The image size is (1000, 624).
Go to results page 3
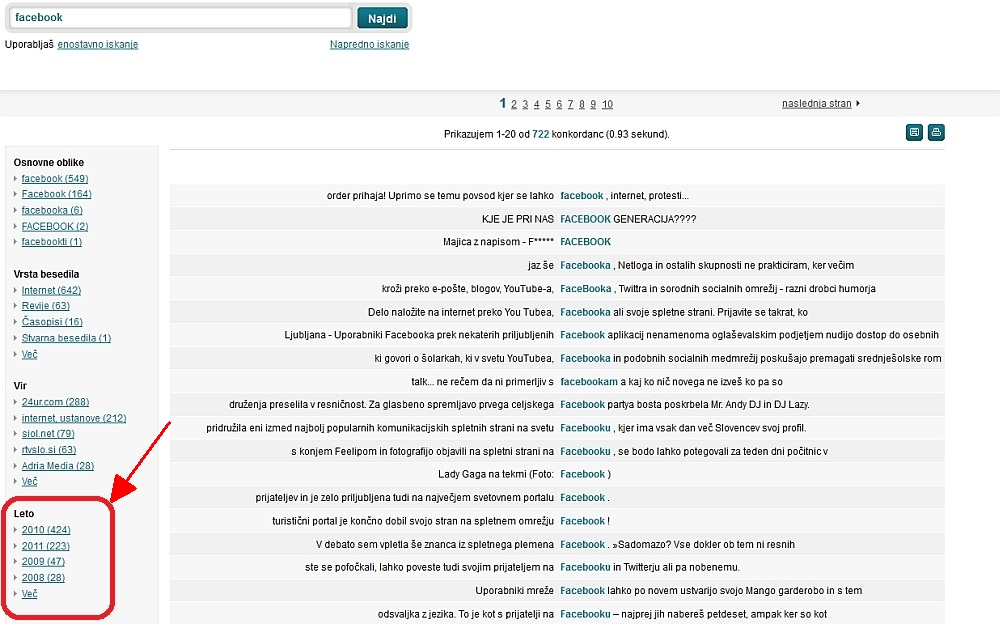pyautogui.click(x=525, y=104)
